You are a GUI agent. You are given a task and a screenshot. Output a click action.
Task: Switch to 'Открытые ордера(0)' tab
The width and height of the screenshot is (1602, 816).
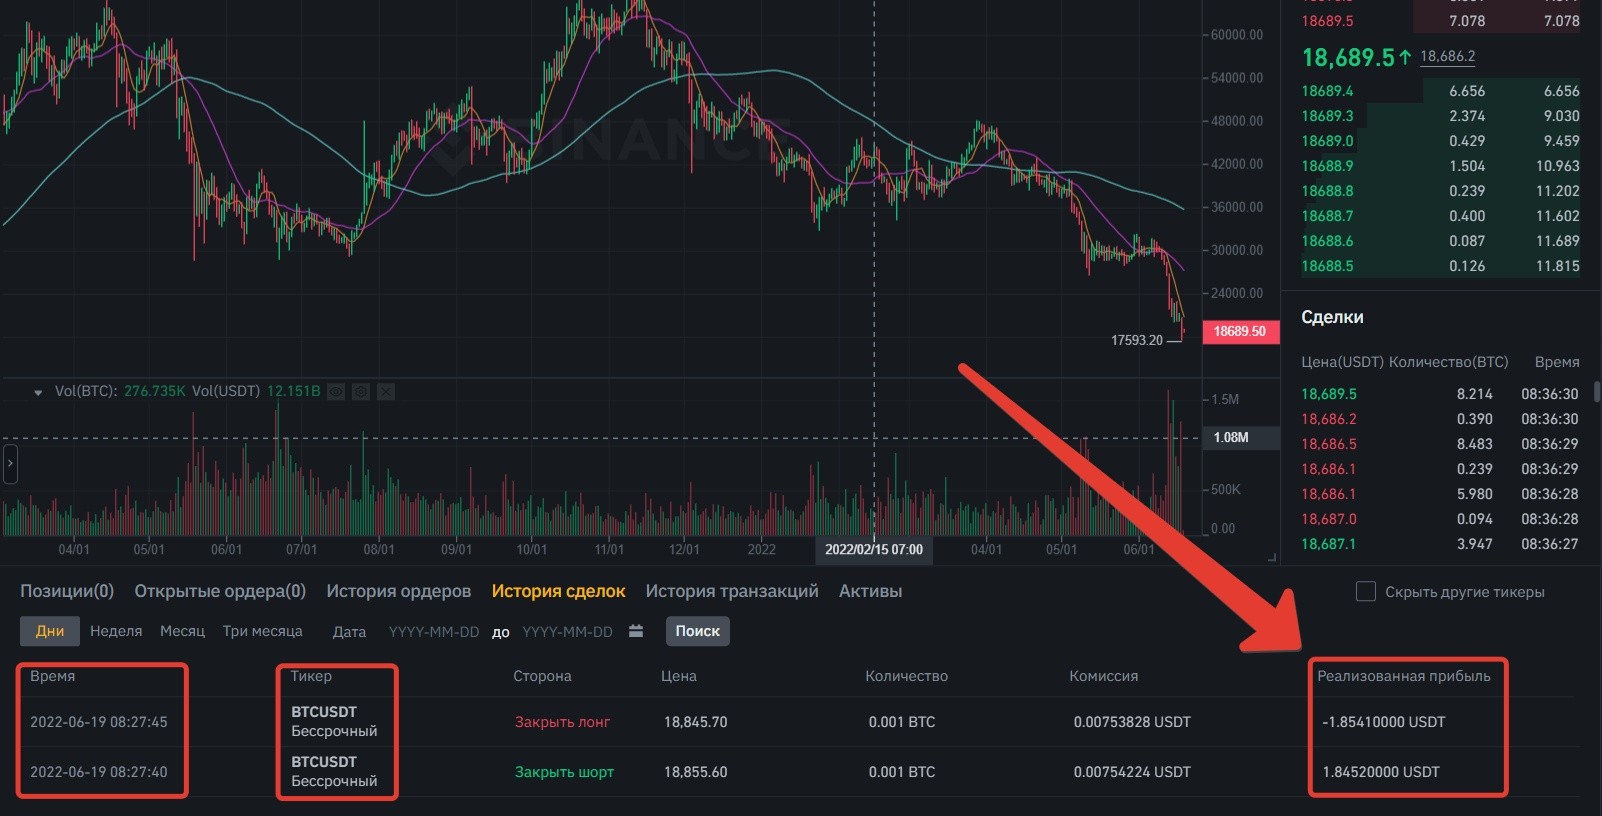[220, 591]
